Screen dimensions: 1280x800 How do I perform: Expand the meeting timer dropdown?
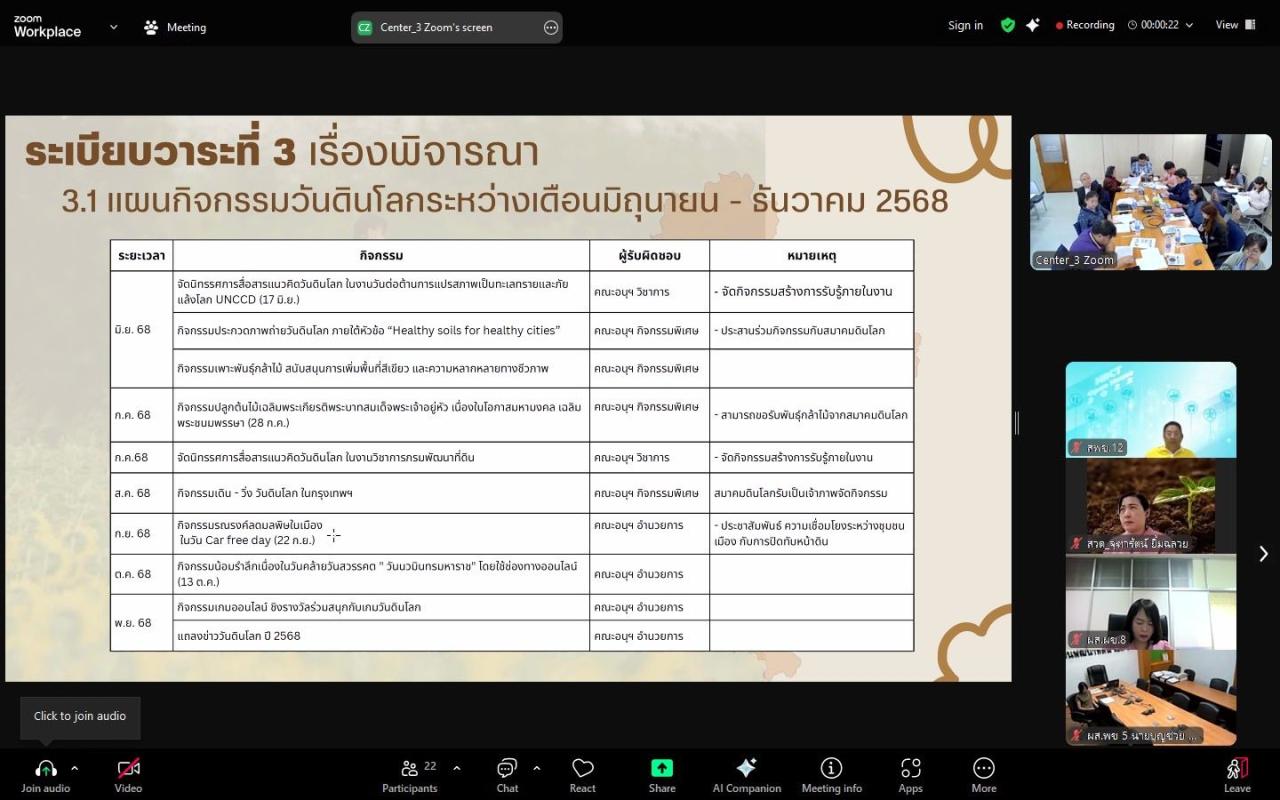pos(1188,24)
